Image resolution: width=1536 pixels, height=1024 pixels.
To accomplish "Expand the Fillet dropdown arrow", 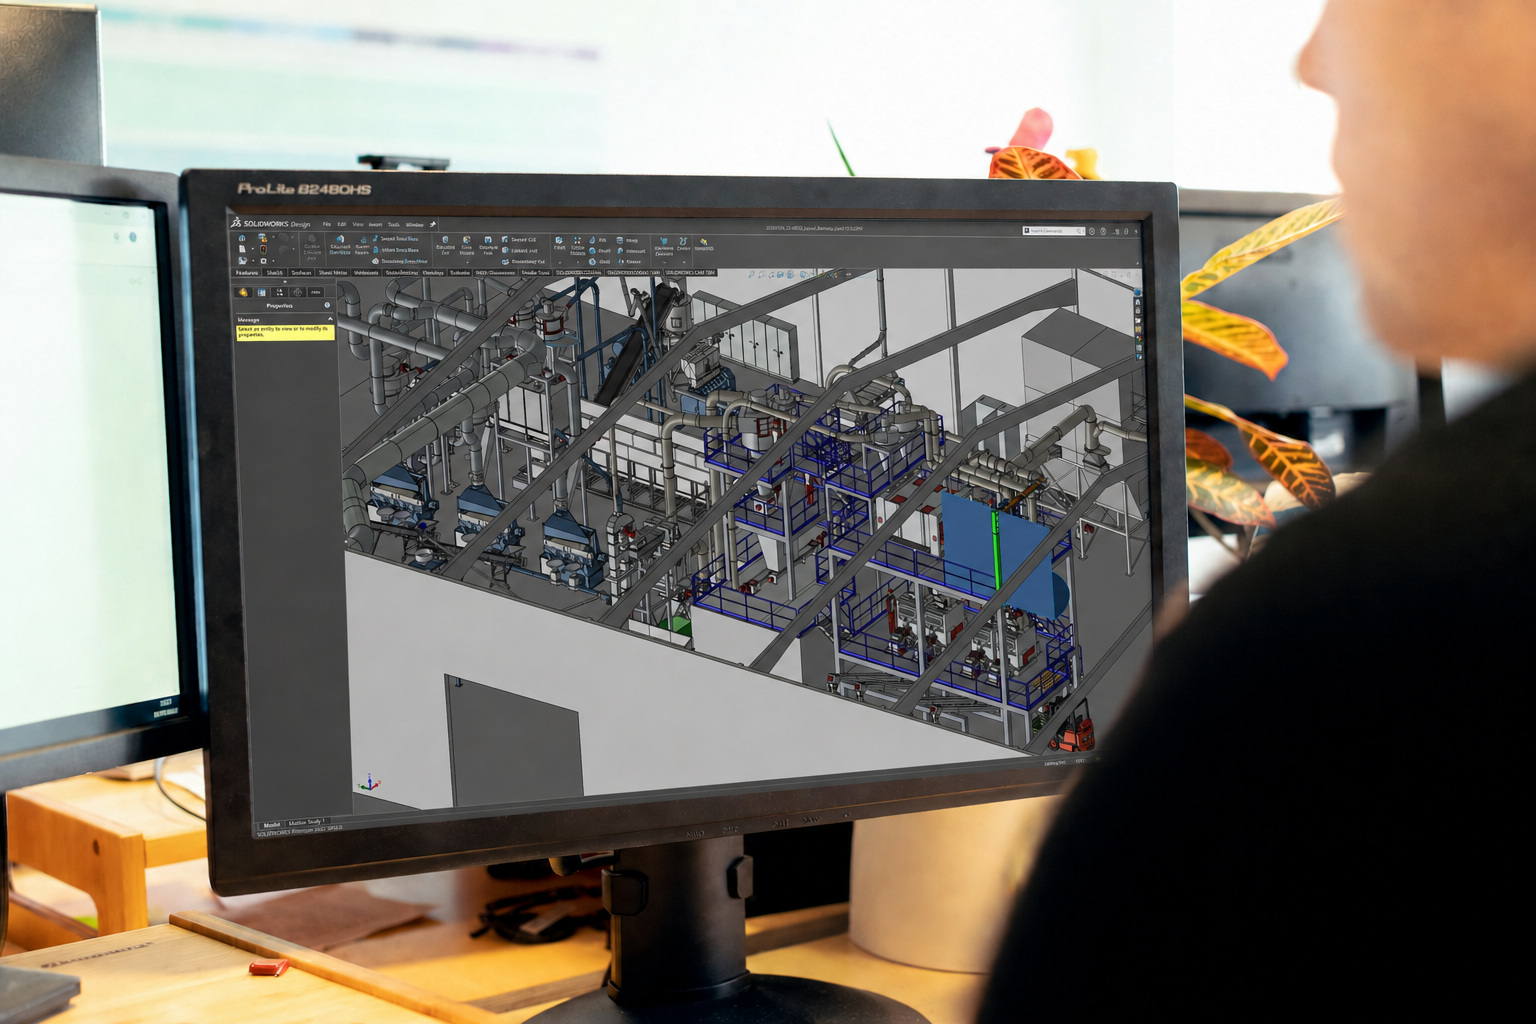I will [560, 262].
